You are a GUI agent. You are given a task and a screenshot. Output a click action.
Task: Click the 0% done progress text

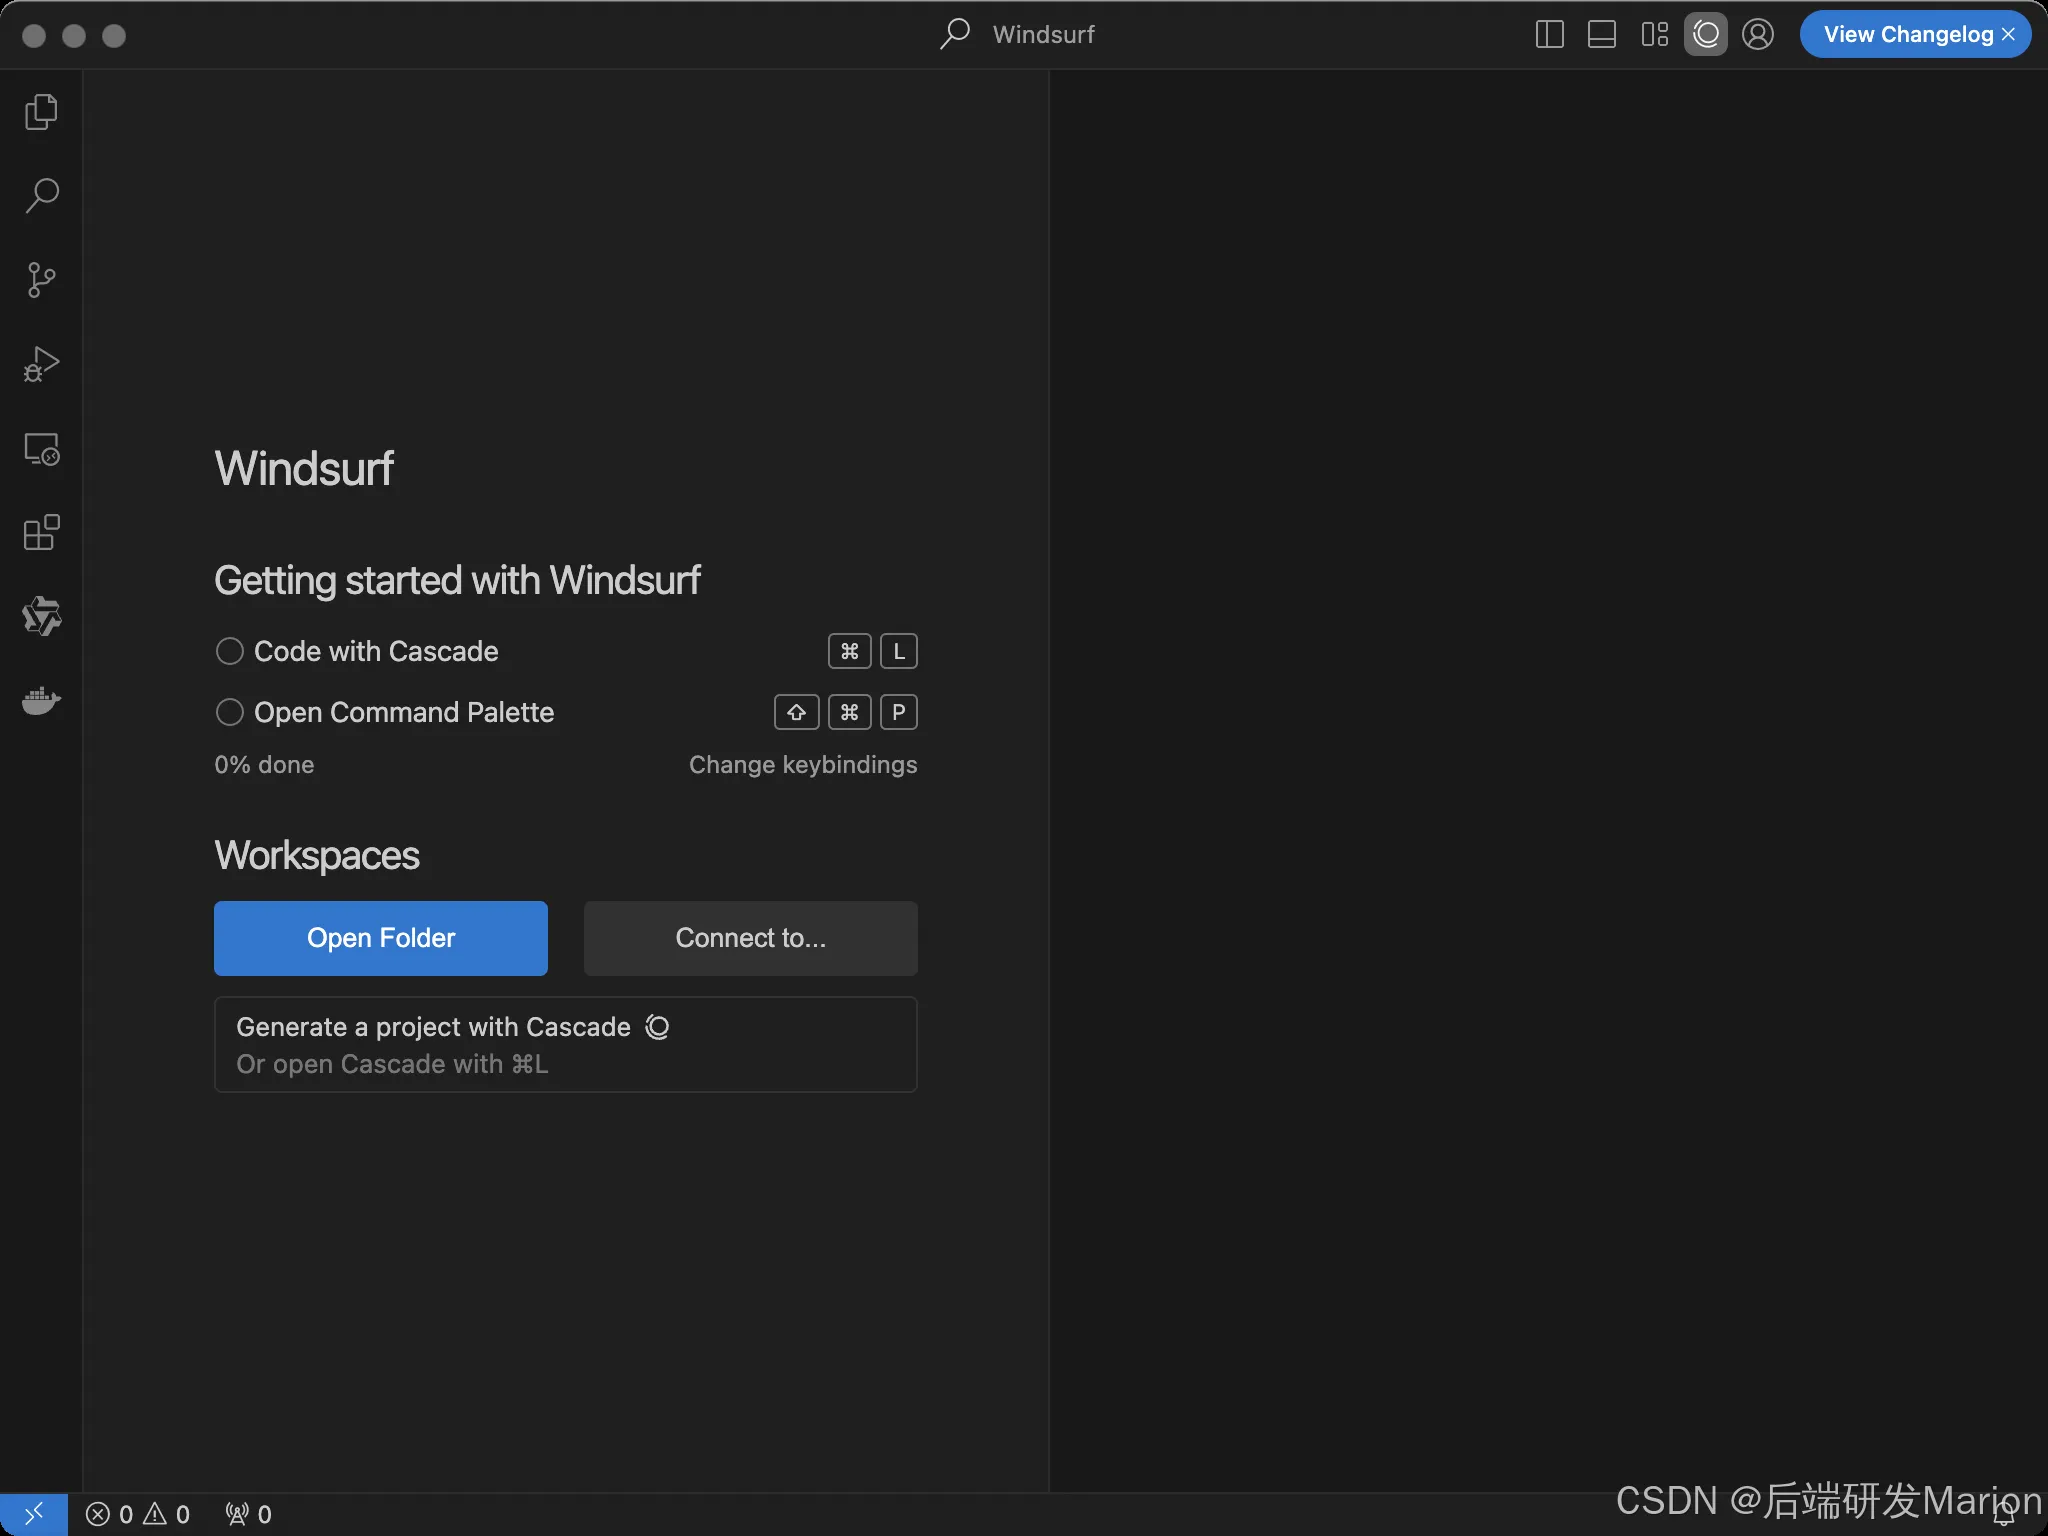pos(264,765)
